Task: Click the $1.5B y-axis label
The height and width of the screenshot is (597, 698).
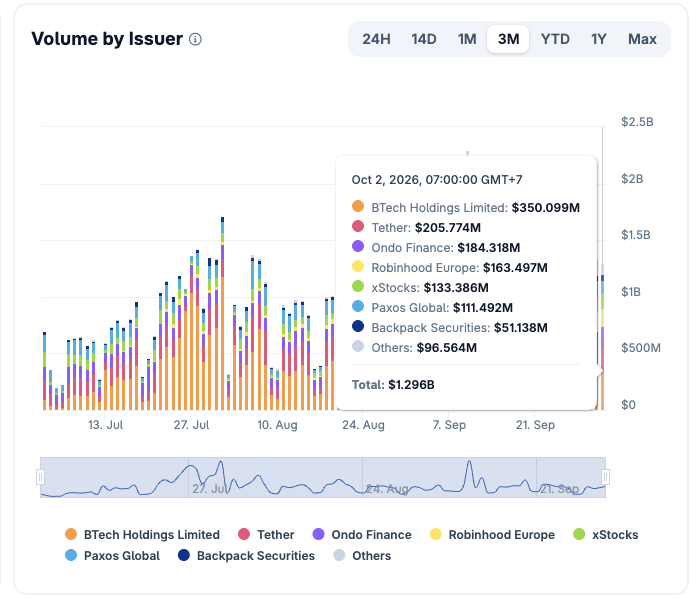Action: pos(636,235)
